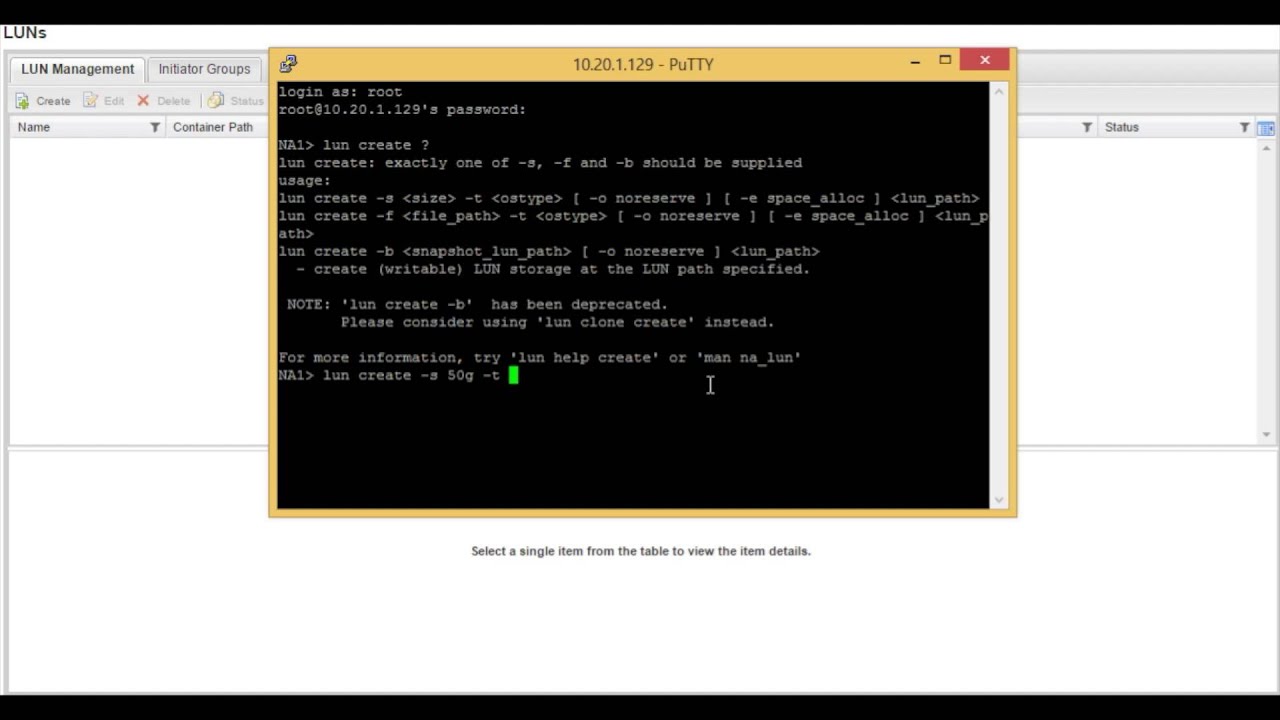Screen dimensions: 1280x720
Task: Click the 'usage:' terminal line
Action: tap(304, 181)
